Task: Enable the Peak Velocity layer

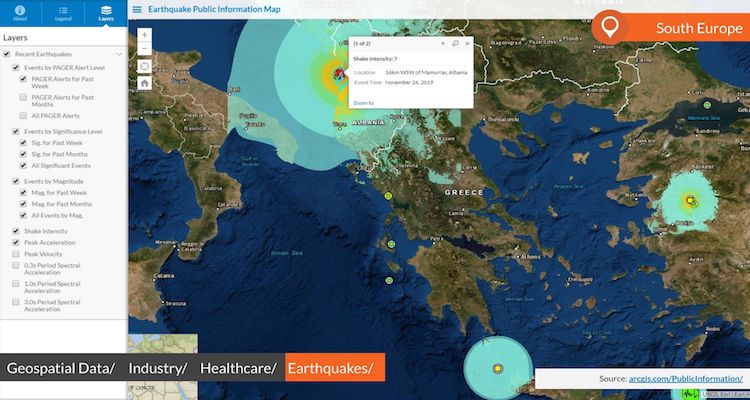Action: tap(16, 254)
